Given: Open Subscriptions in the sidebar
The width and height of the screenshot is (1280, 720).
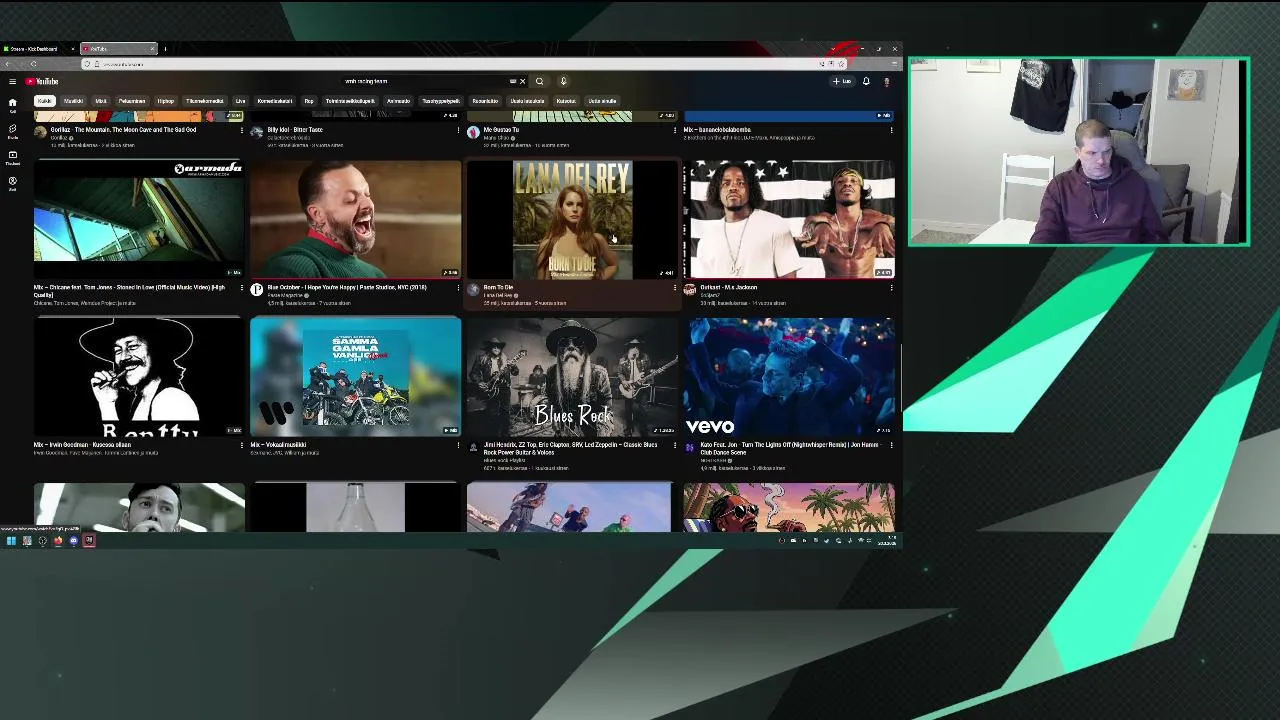Looking at the screenshot, I should 13,157.
